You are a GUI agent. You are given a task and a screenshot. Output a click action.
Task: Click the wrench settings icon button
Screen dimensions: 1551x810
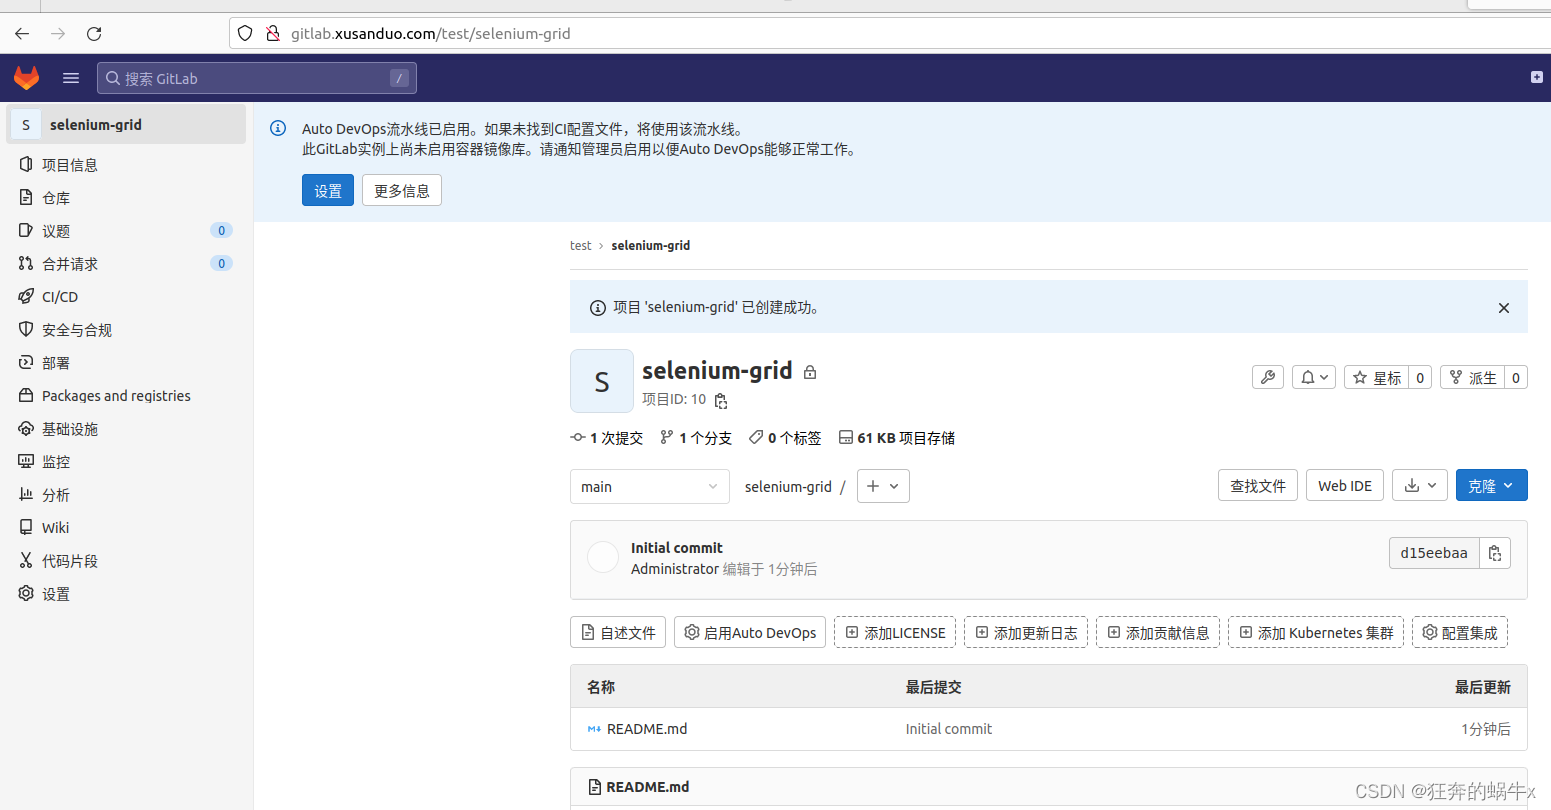click(1268, 377)
